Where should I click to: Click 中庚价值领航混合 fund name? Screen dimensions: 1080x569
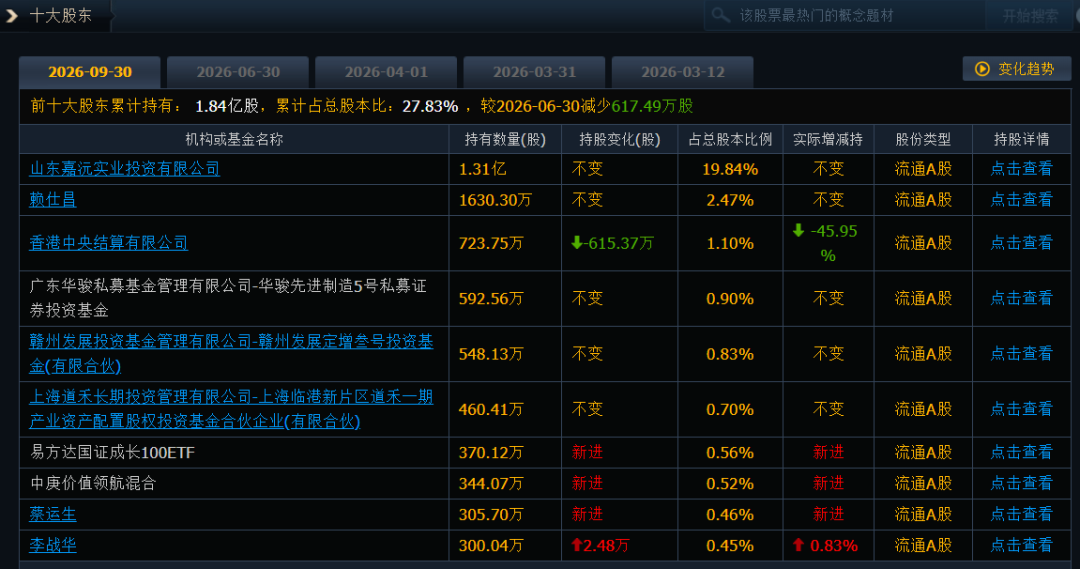(x=93, y=483)
